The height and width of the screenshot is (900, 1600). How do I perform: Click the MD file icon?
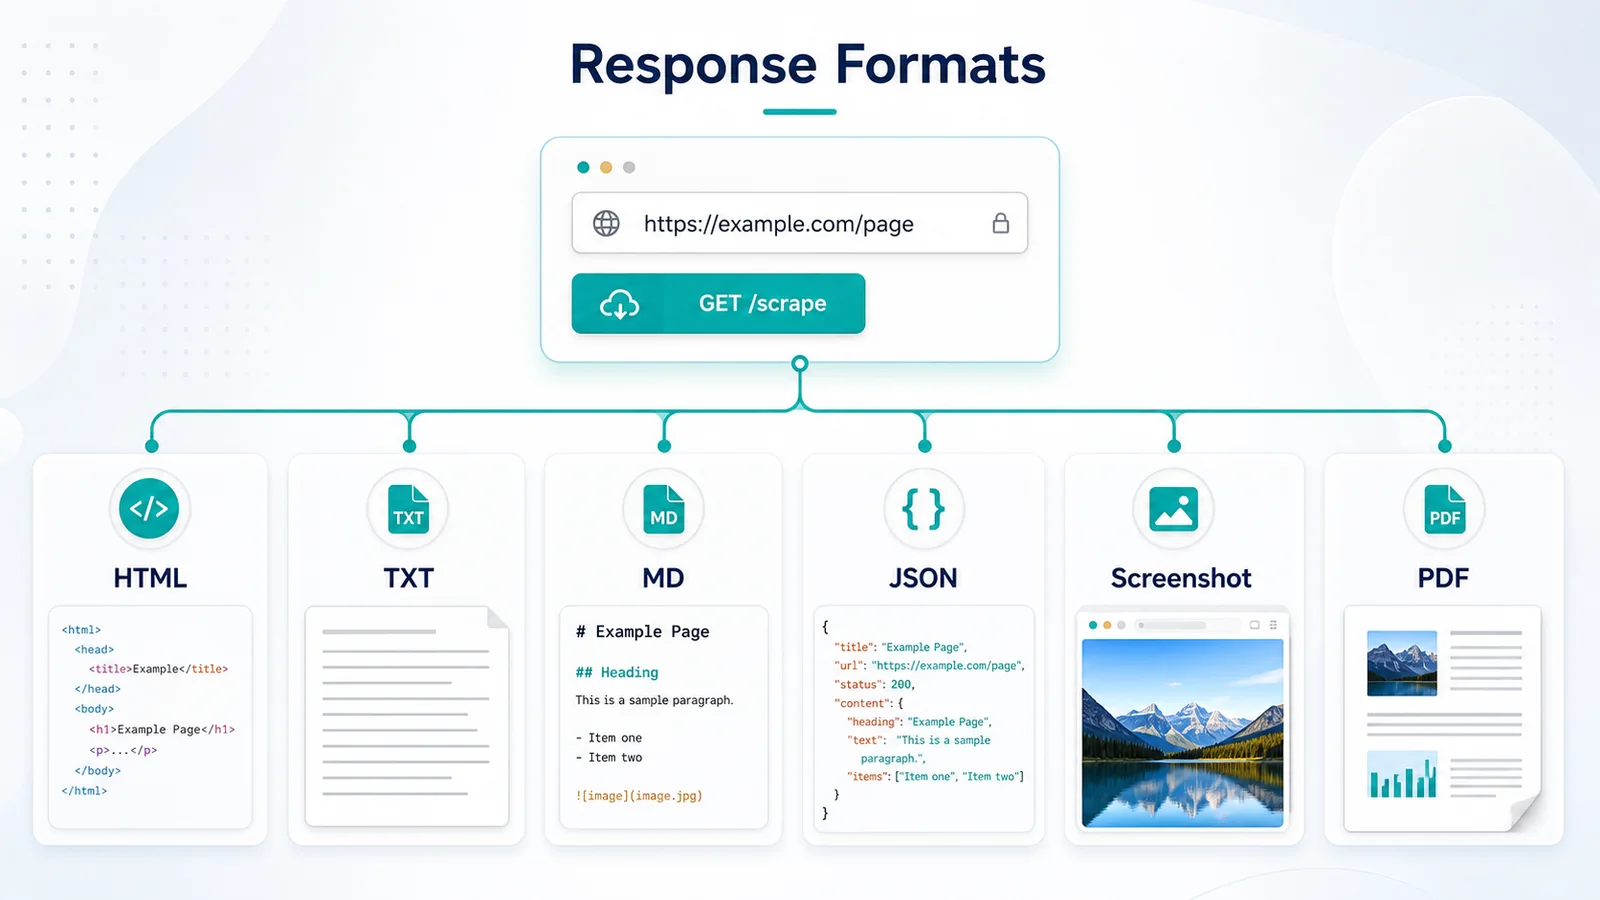[x=664, y=509]
